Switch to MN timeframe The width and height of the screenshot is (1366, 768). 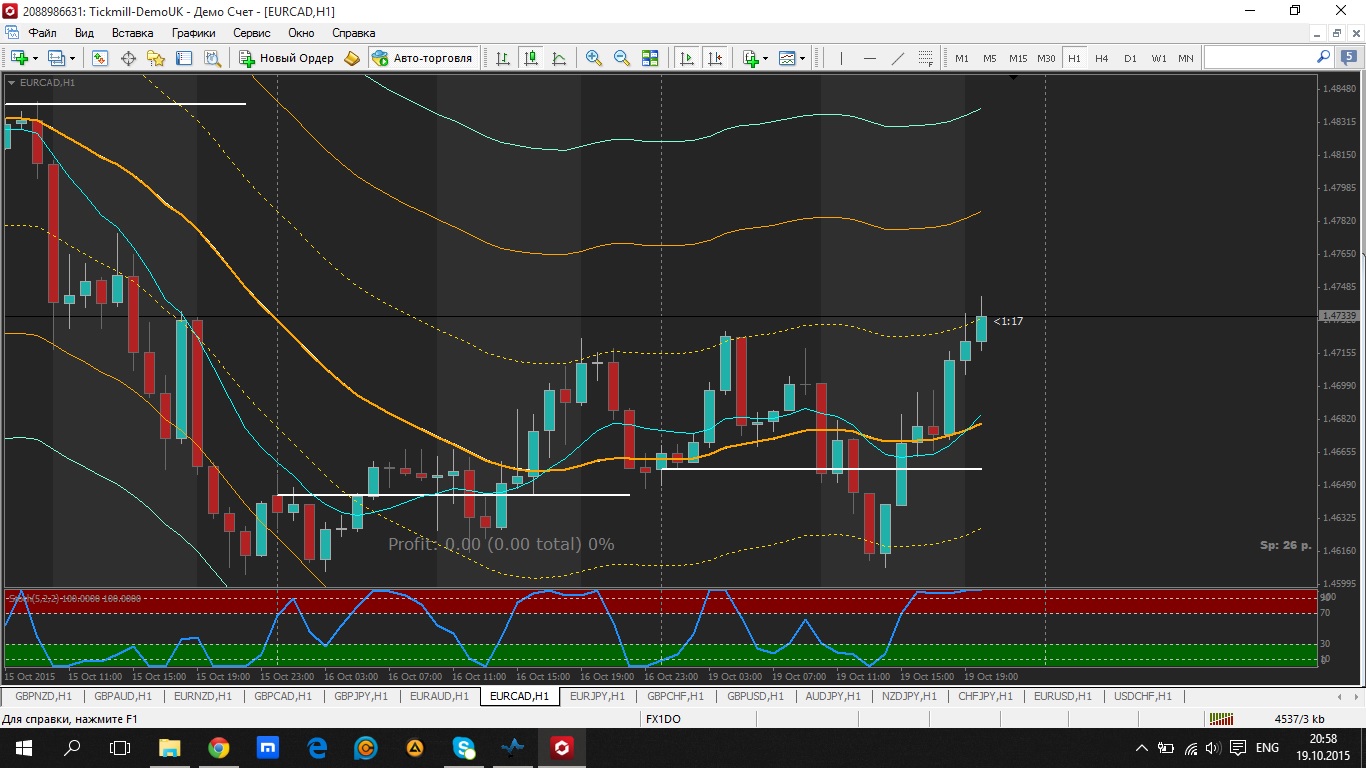click(x=1186, y=58)
